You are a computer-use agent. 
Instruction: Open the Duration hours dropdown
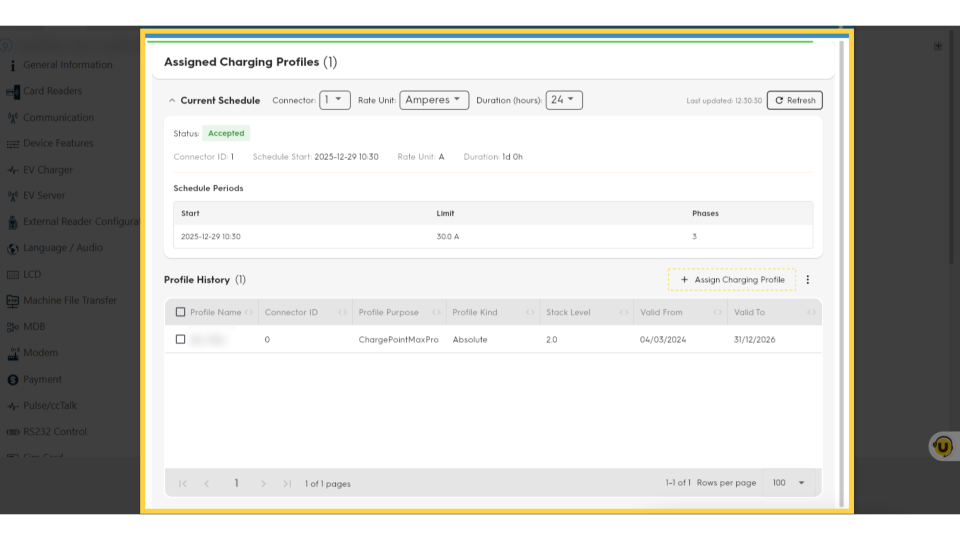(x=564, y=100)
